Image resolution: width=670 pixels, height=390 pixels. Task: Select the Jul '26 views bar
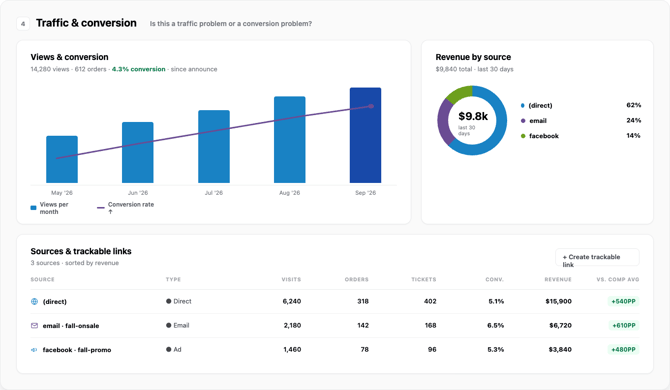214,147
